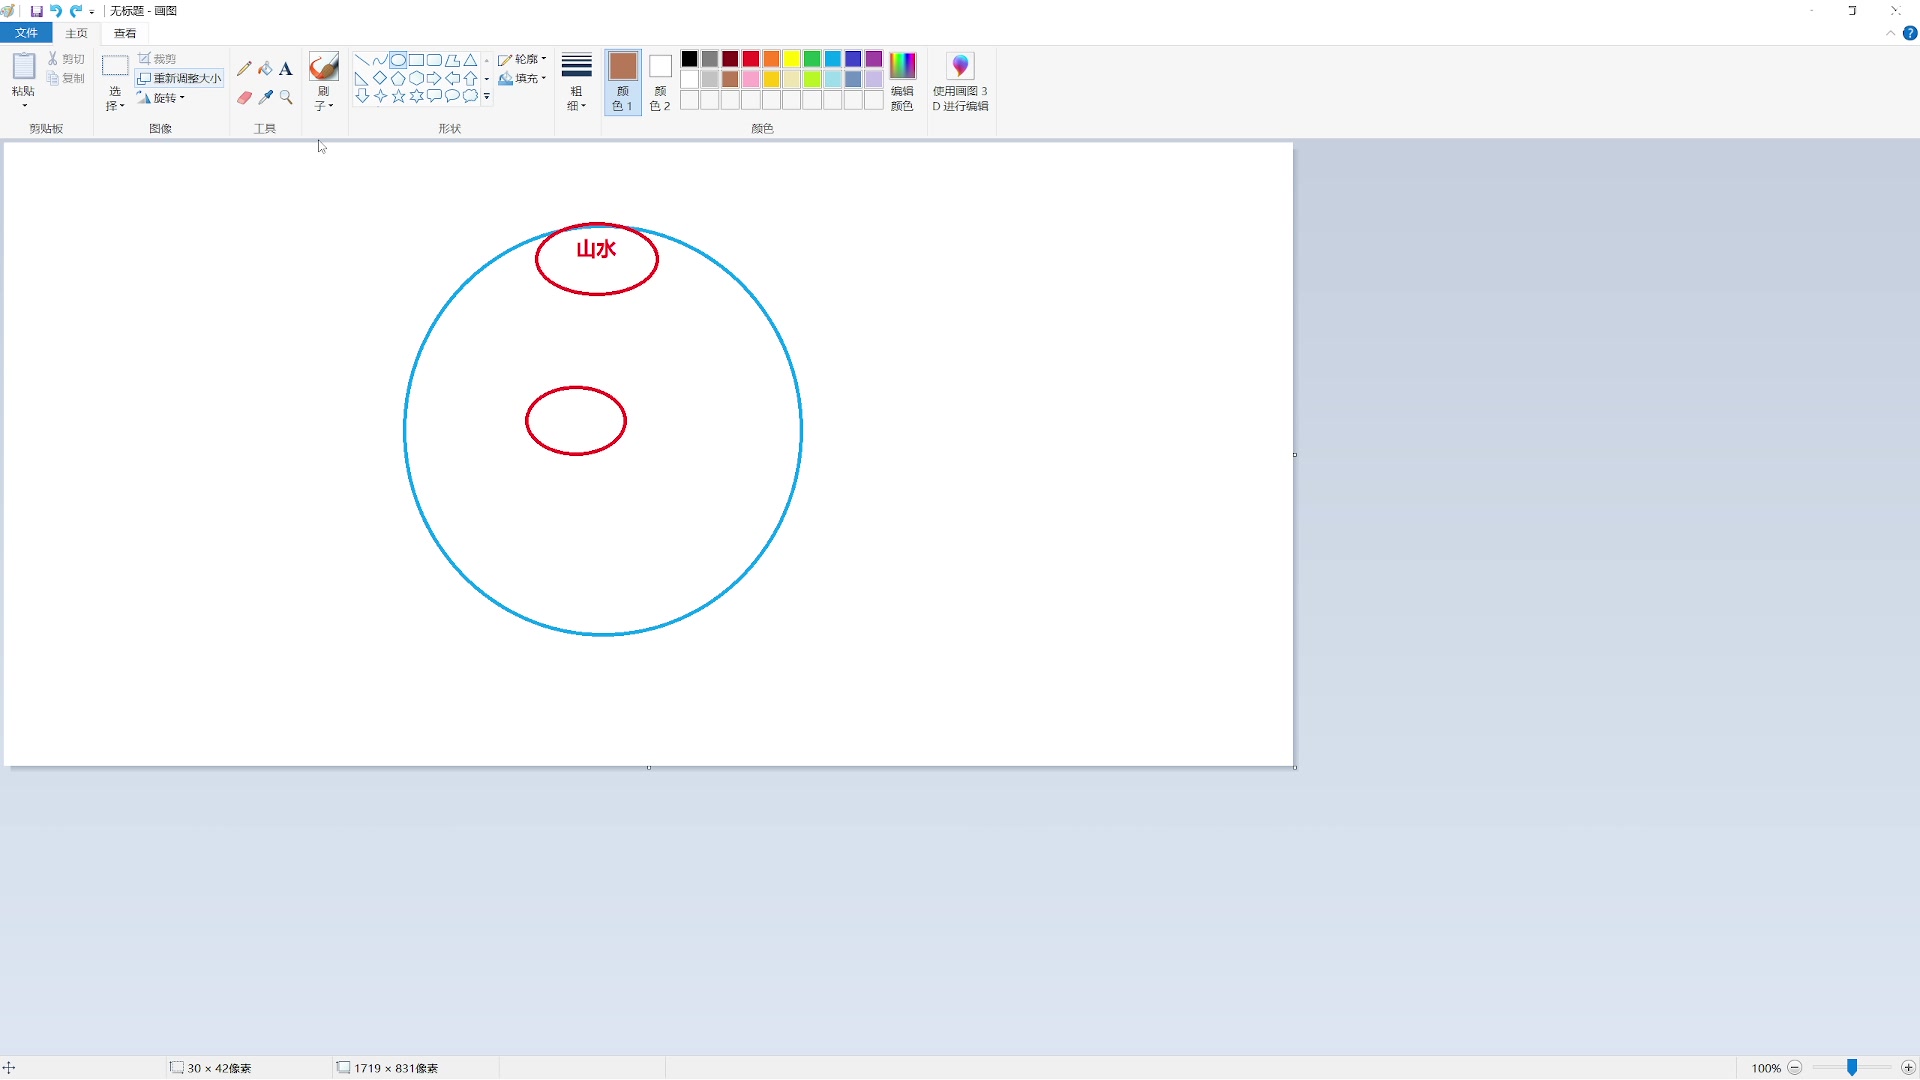Choose the Down arrow shape
The image size is (1920, 1080).
point(362,96)
